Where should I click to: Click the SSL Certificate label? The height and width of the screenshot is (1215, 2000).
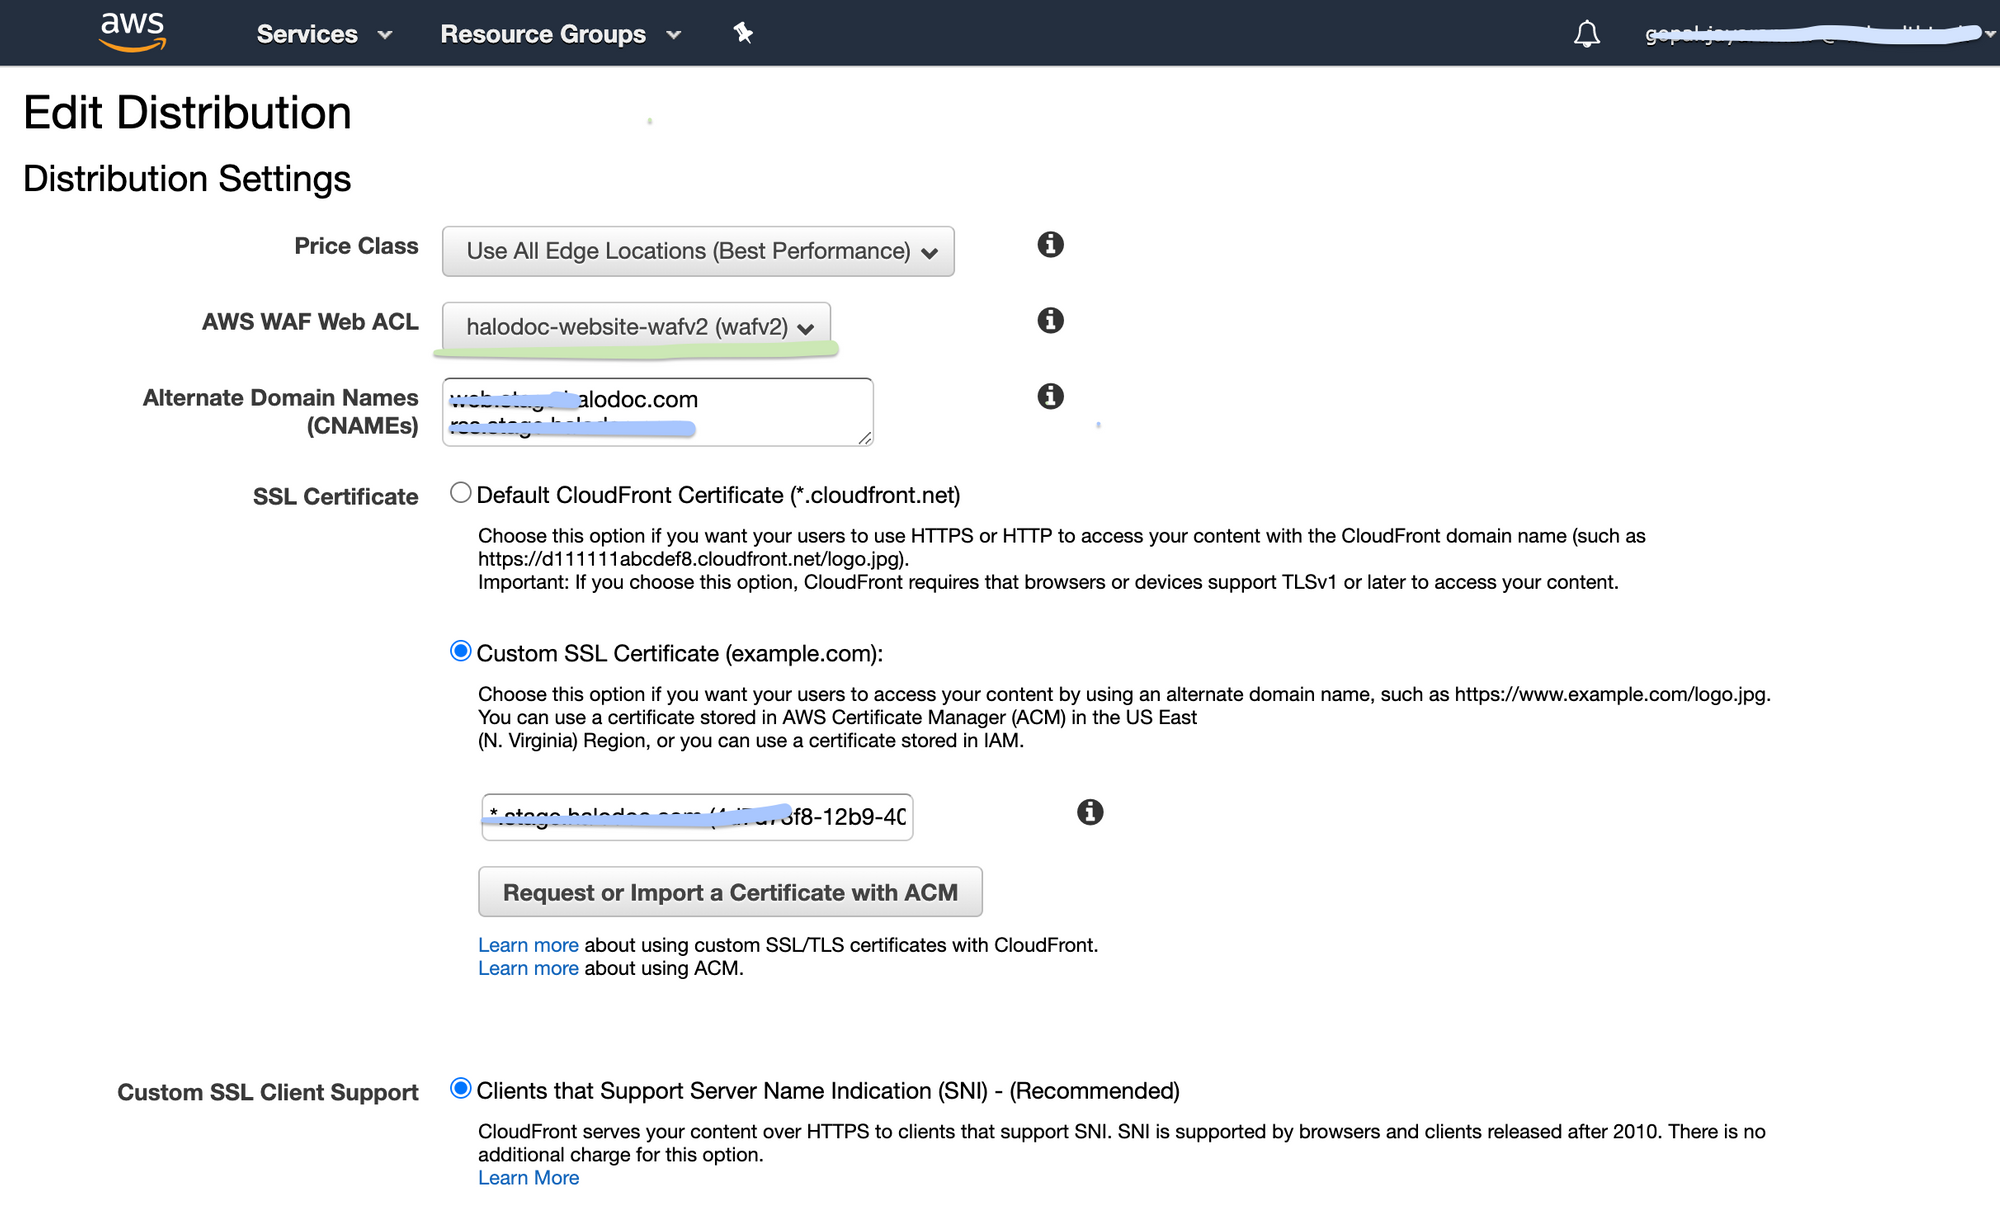tap(335, 497)
